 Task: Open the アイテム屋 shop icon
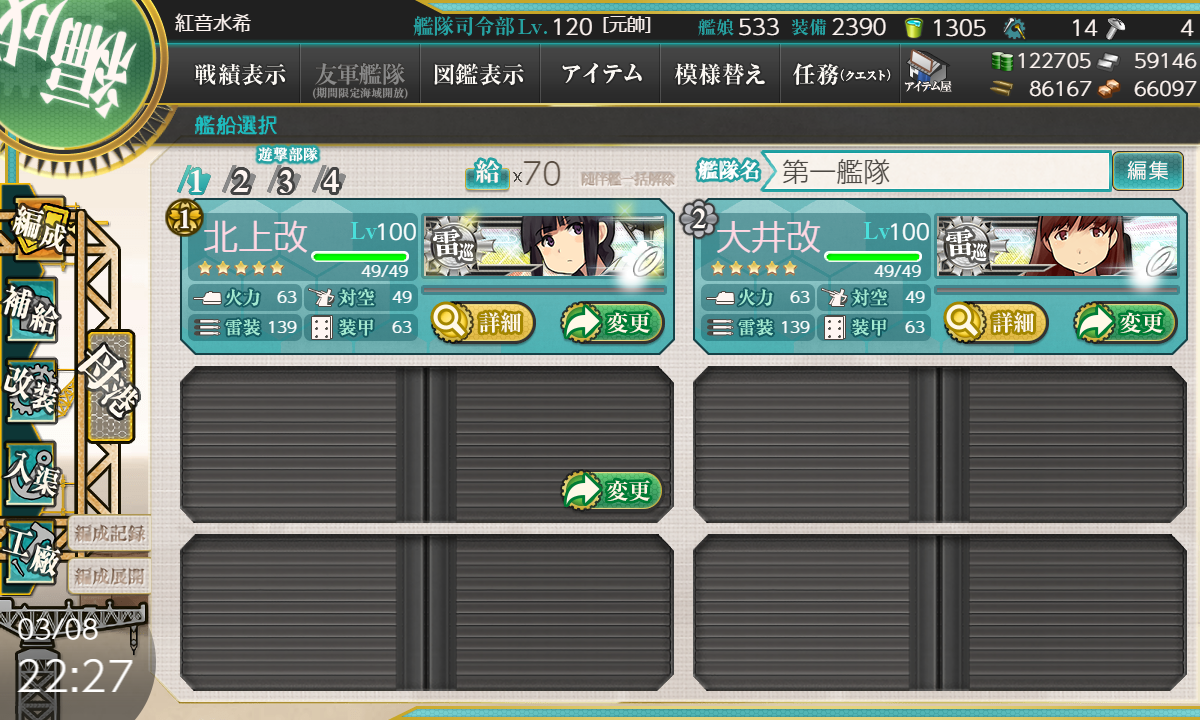click(928, 72)
